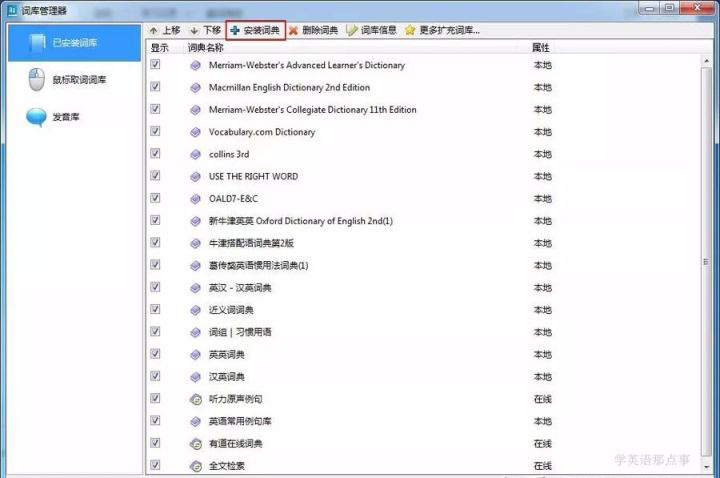Click the 词典名称 column header
Viewport: 720px width, 478px height.
click(x=205, y=48)
